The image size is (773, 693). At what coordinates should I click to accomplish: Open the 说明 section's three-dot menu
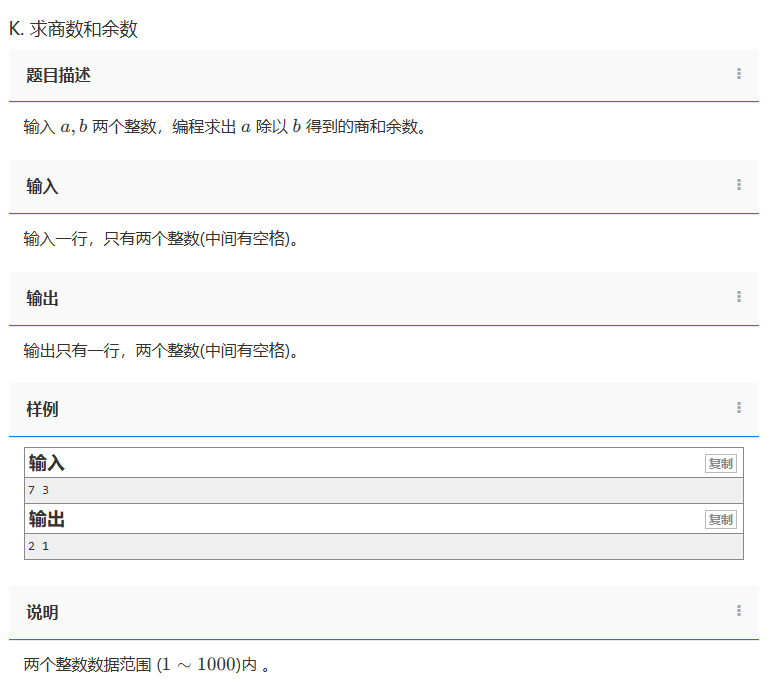point(738,611)
